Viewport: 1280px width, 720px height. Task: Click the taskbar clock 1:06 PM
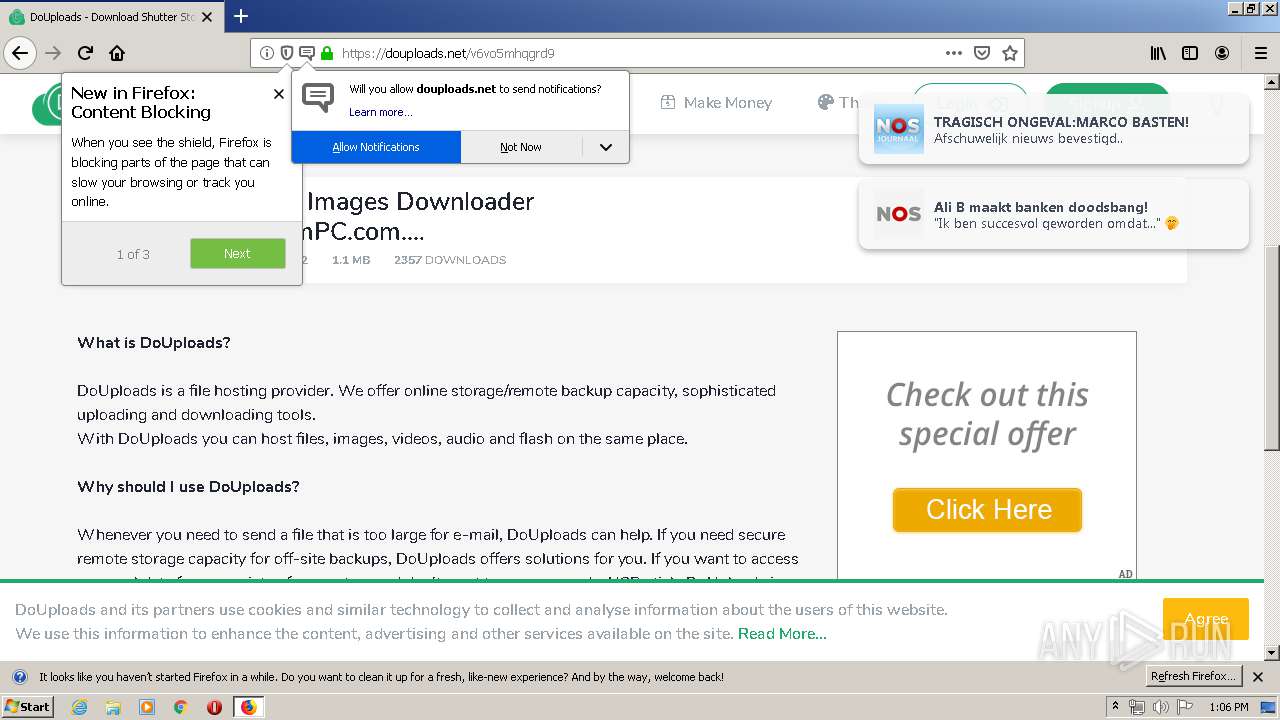pos(1228,707)
